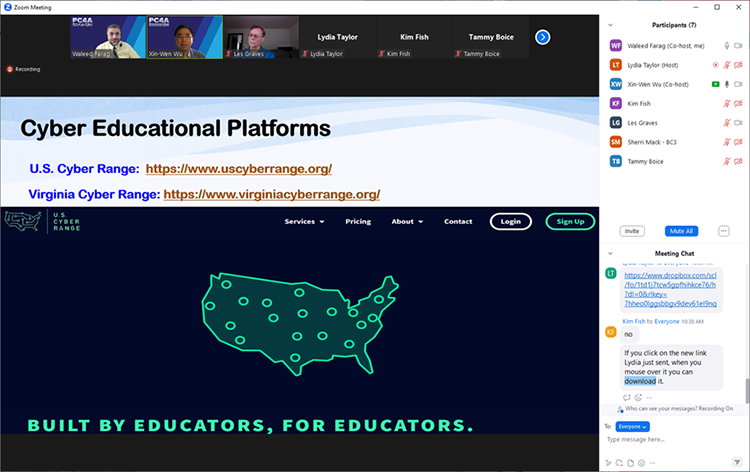Click the message more-options ellipsis
Screen dimensions: 750x472
649,397
